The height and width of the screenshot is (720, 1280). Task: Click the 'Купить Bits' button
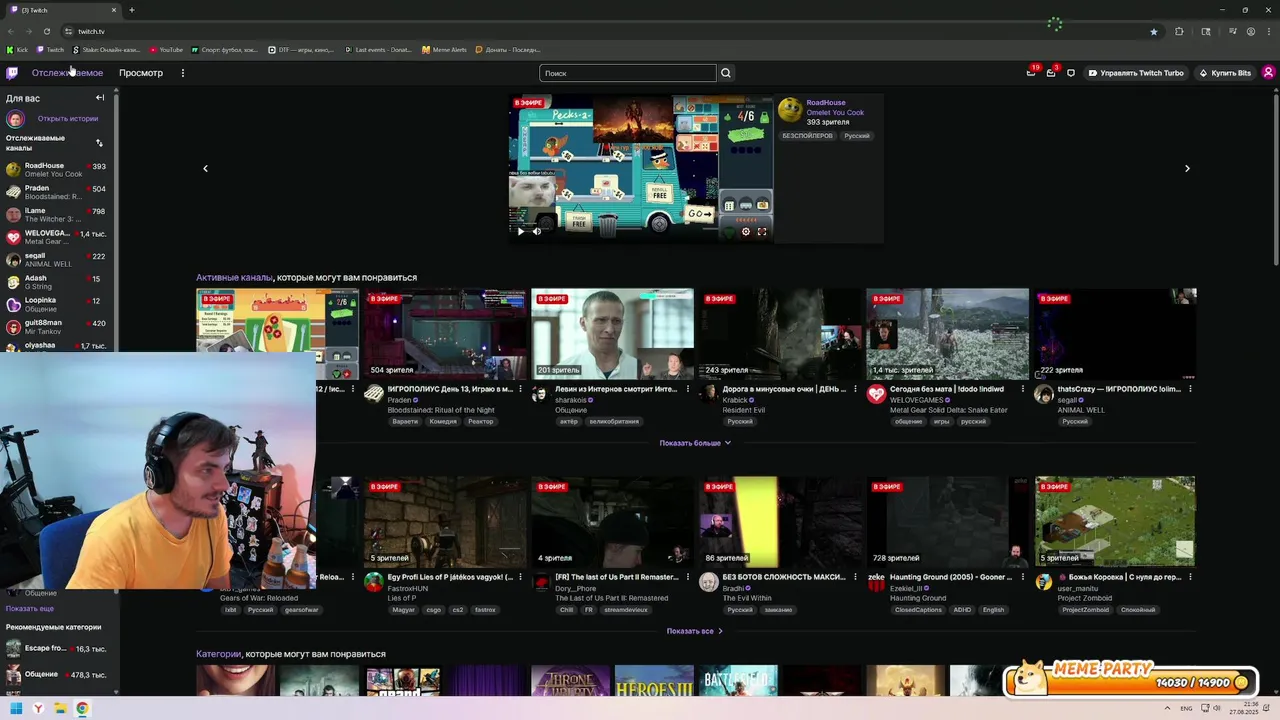[x=1225, y=73]
